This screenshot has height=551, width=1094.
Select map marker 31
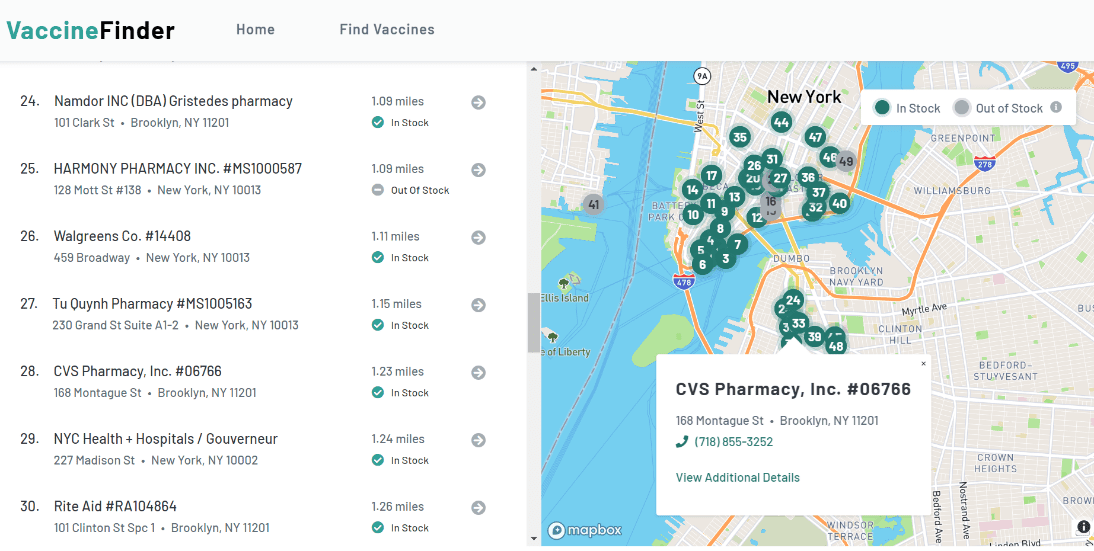point(772,159)
